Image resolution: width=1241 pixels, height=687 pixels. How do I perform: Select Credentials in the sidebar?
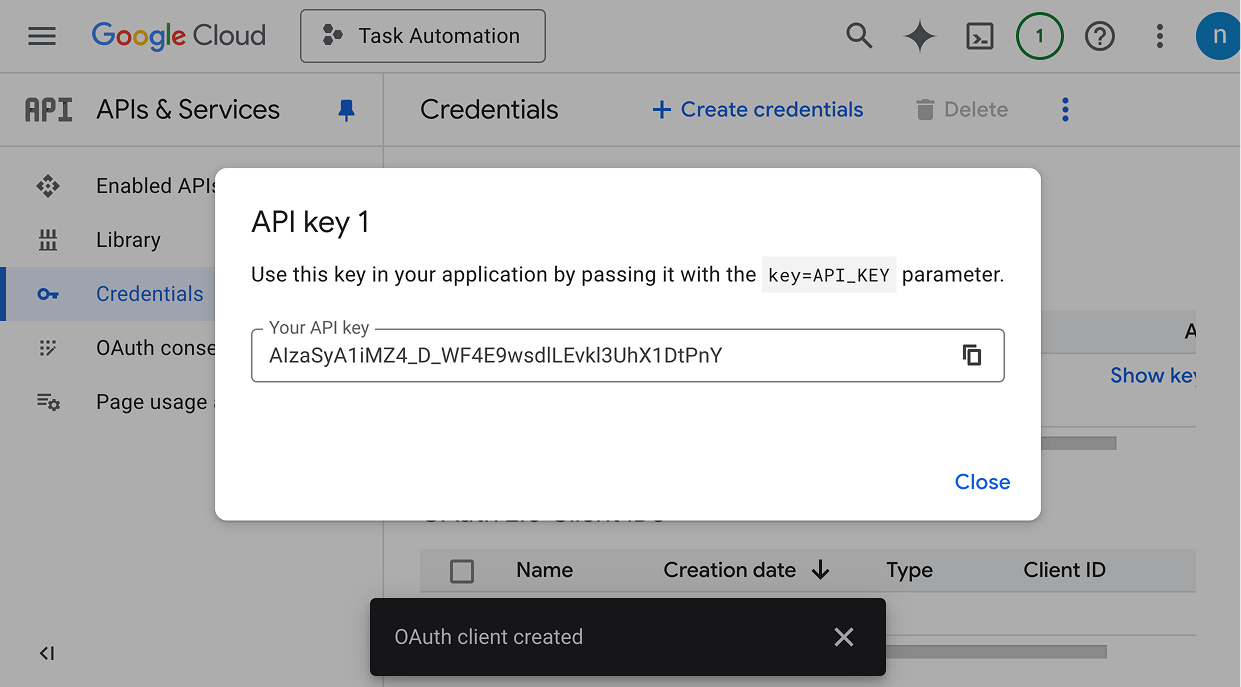tap(149, 294)
